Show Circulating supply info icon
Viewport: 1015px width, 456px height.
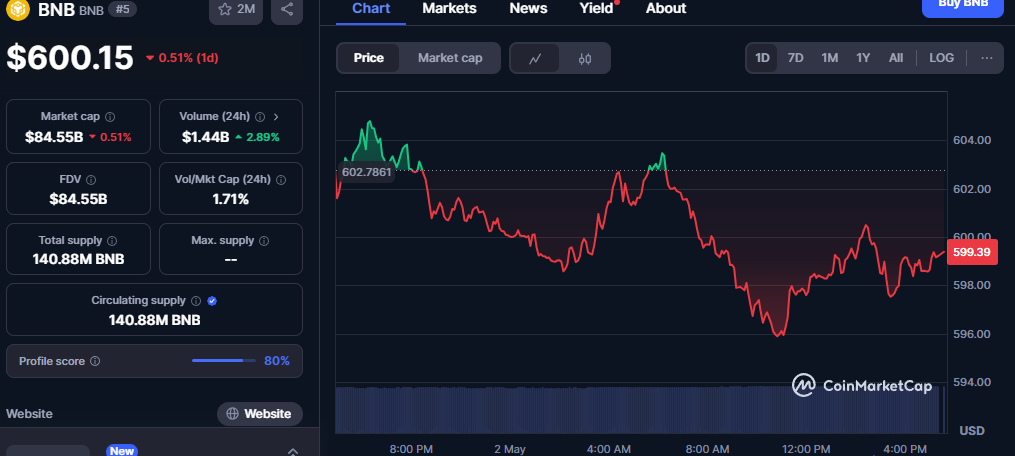point(197,301)
